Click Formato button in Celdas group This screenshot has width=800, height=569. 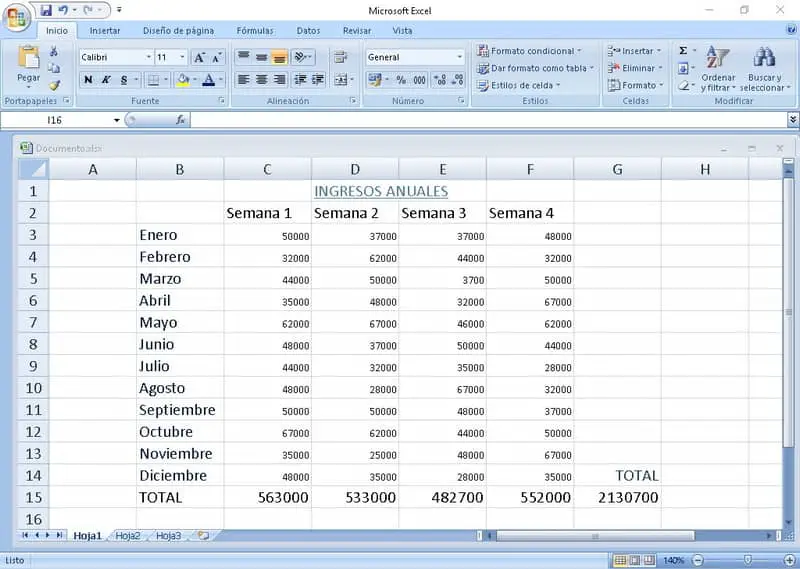(x=636, y=85)
